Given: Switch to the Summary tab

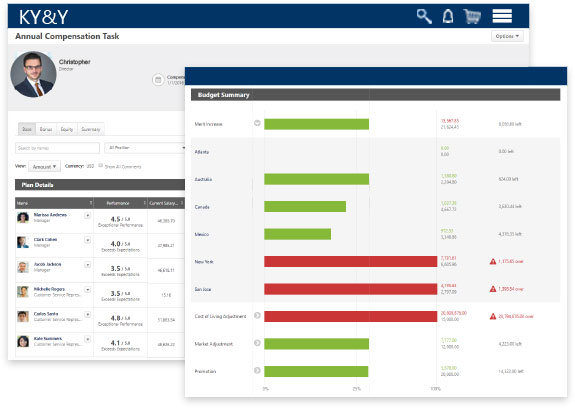Looking at the screenshot, I should (x=91, y=129).
